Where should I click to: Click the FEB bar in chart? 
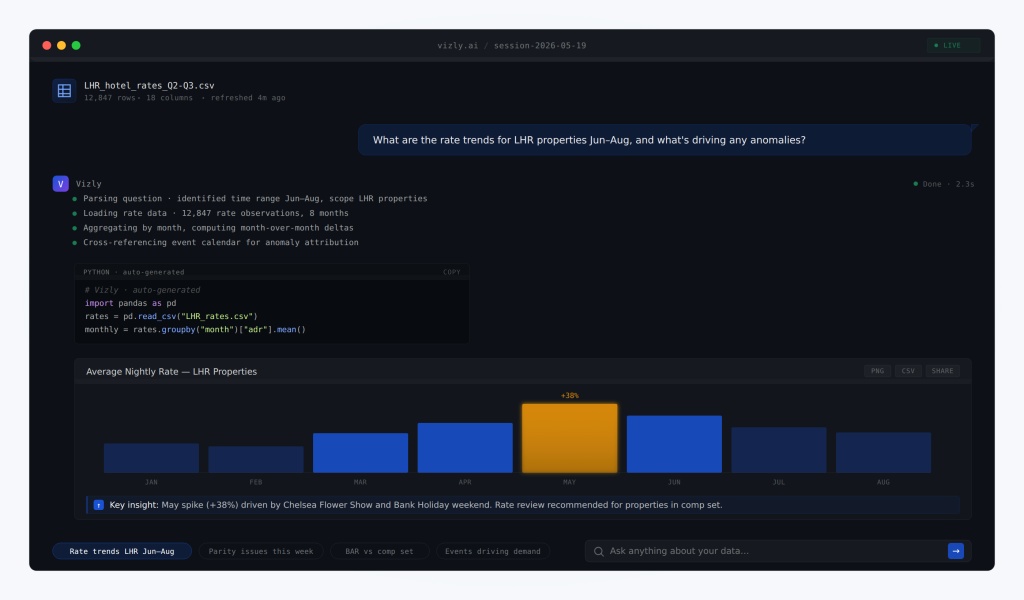pyautogui.click(x=256, y=459)
